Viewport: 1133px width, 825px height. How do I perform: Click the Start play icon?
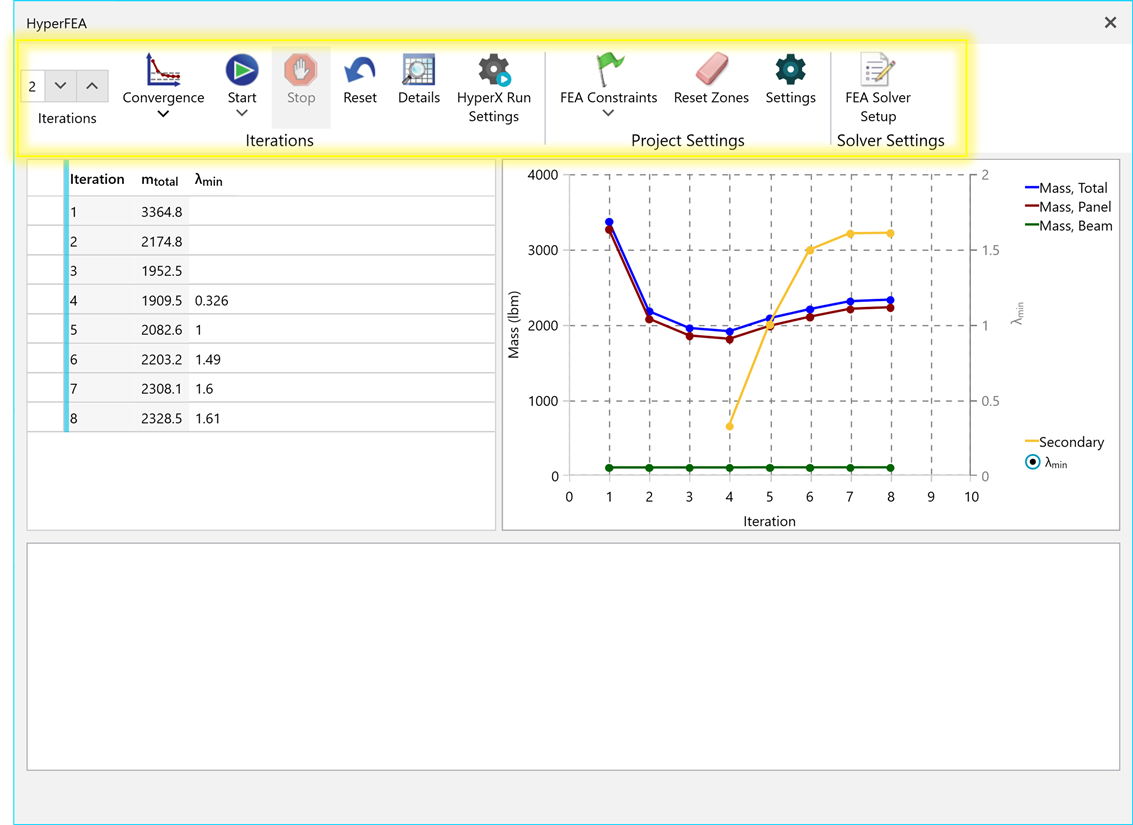coord(242,70)
